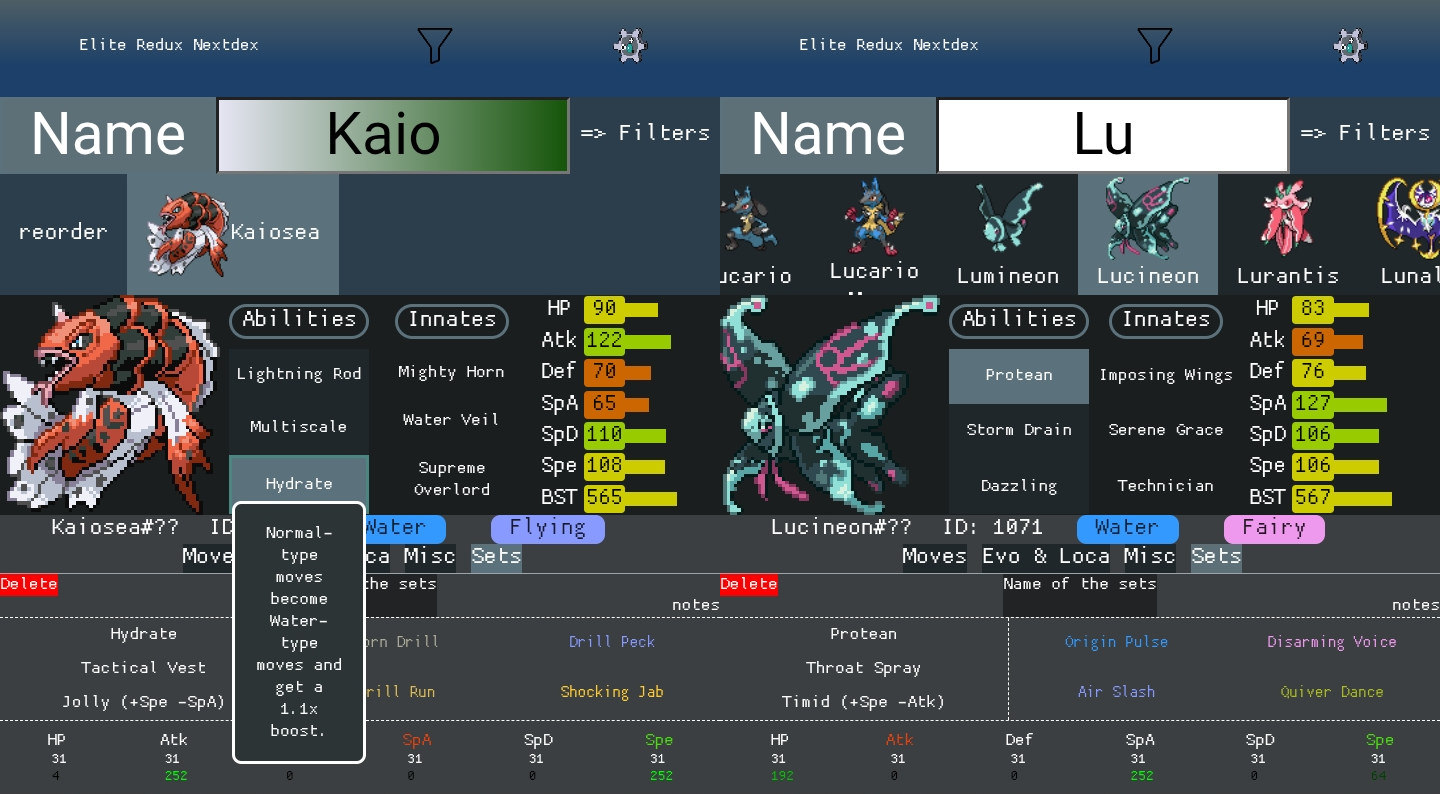
Task: Click the filter funnel icon in left header
Action: click(x=434, y=45)
